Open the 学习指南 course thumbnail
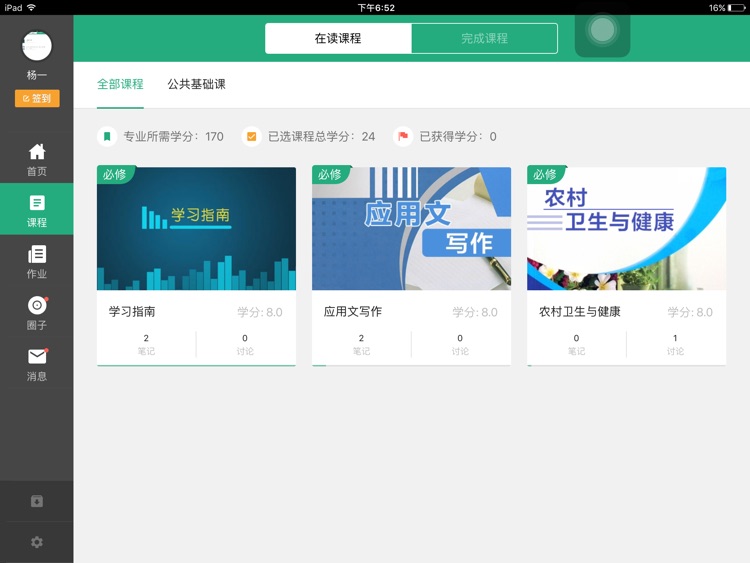The width and height of the screenshot is (750, 563). 196,228
